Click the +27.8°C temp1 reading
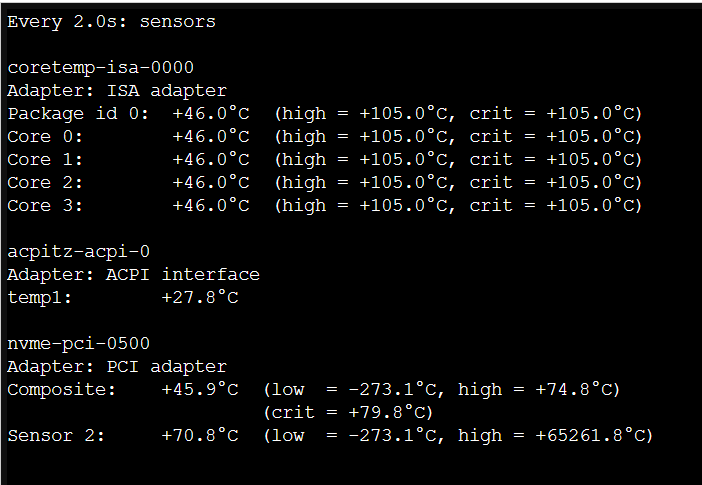The height and width of the screenshot is (485, 702). click(x=200, y=297)
